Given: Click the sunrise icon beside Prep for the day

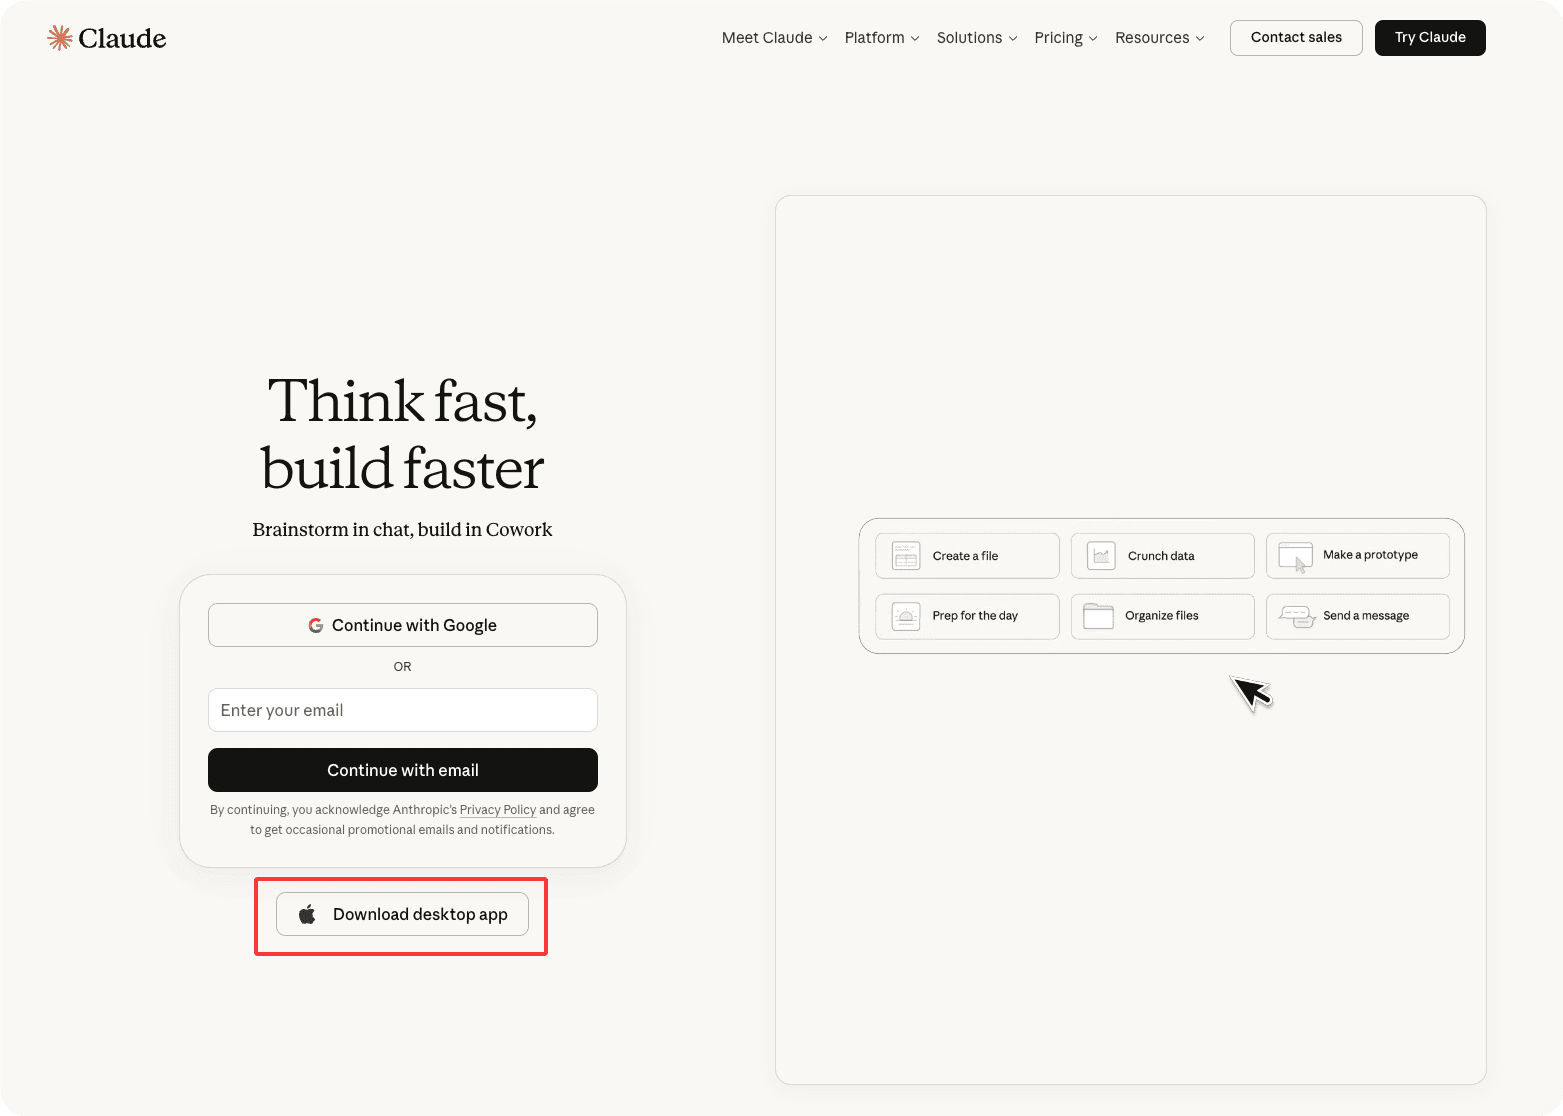Looking at the screenshot, I should [x=906, y=616].
